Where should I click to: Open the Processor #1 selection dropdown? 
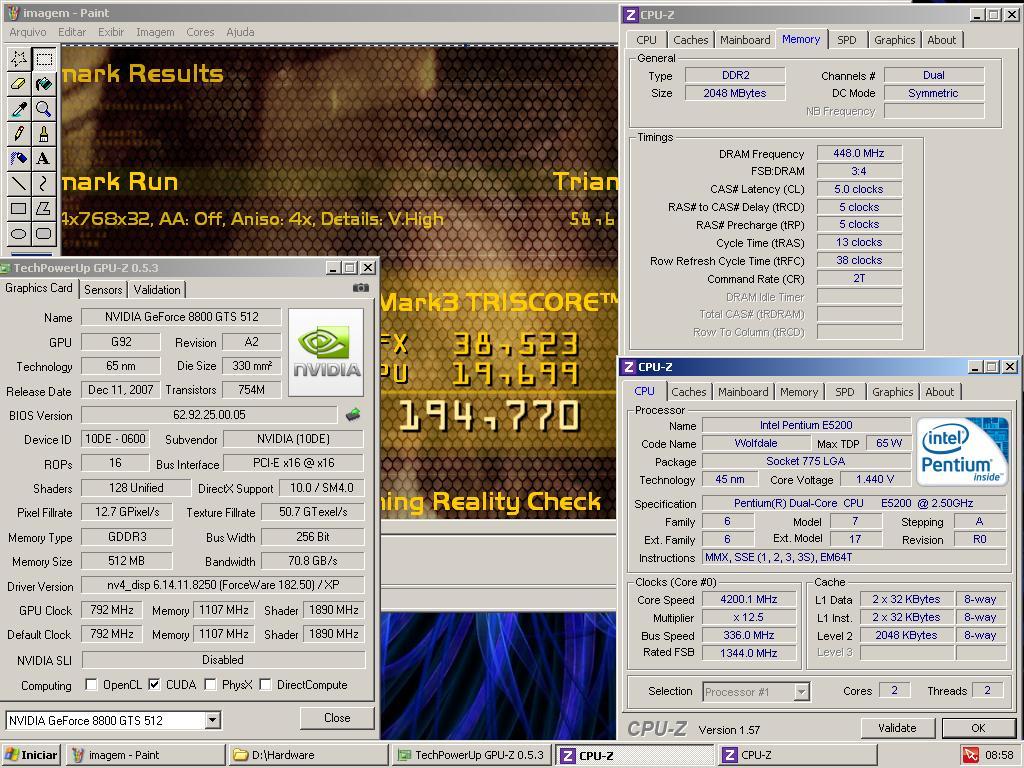tap(801, 691)
